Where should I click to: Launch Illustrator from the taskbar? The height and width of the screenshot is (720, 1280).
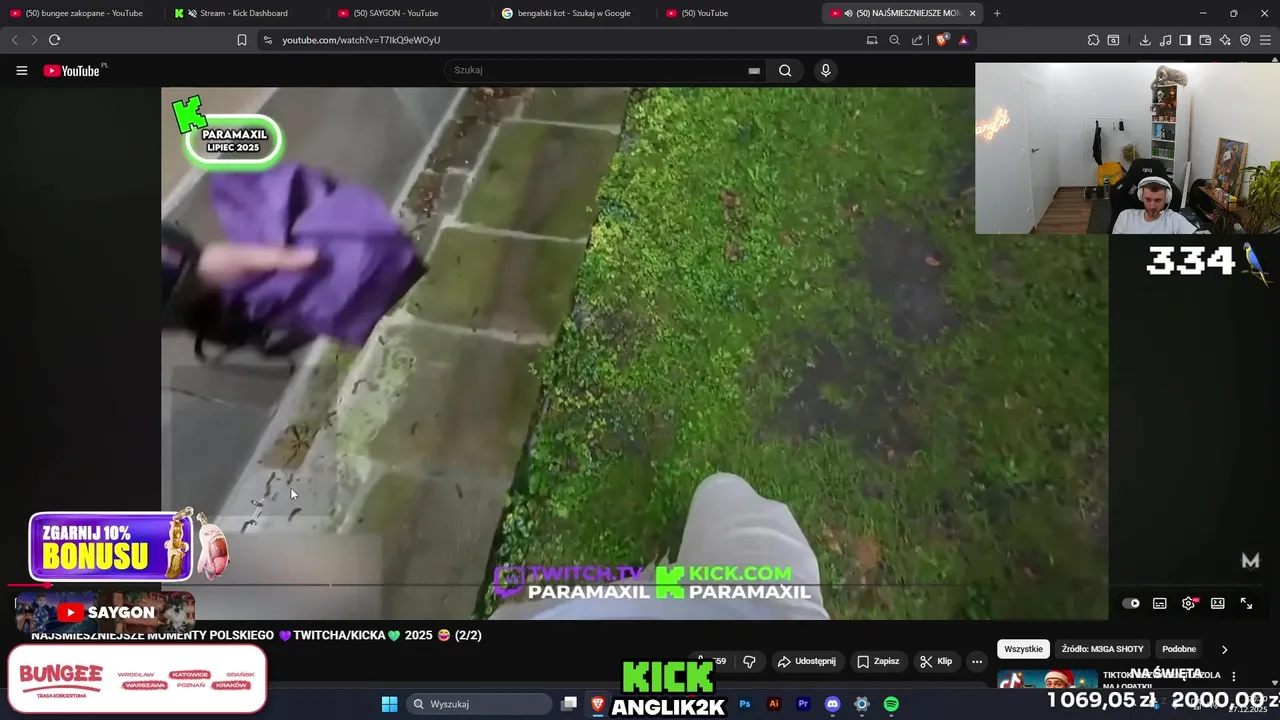(773, 704)
